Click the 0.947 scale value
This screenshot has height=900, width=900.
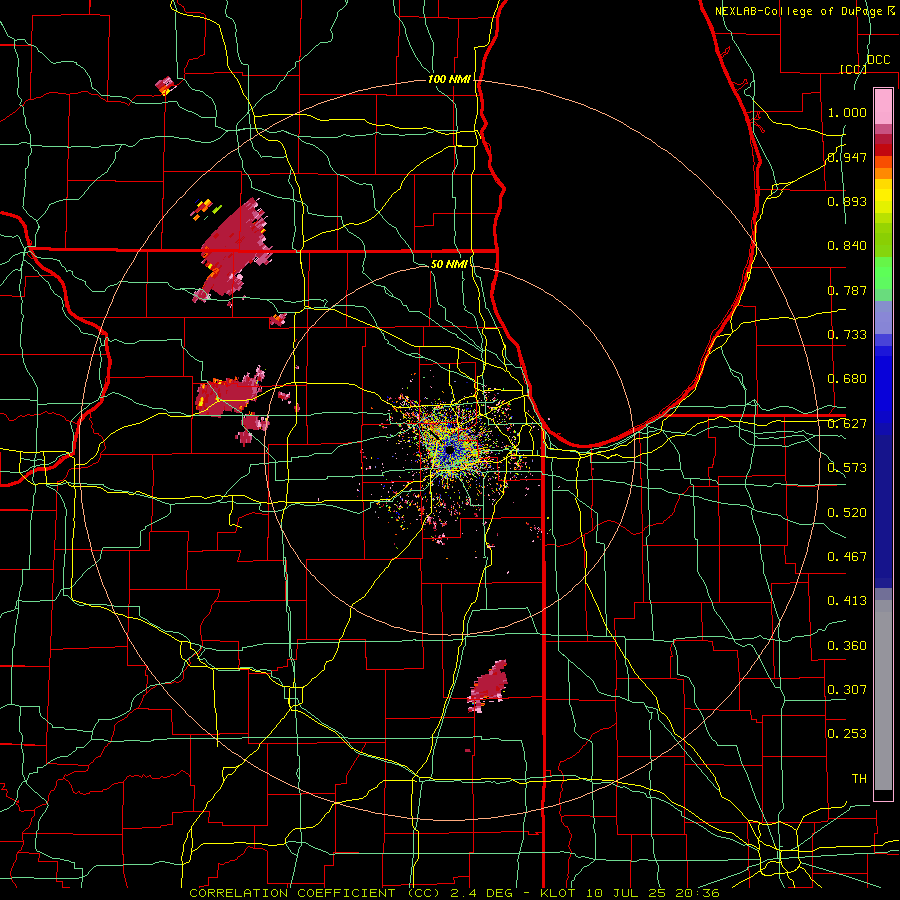point(847,157)
